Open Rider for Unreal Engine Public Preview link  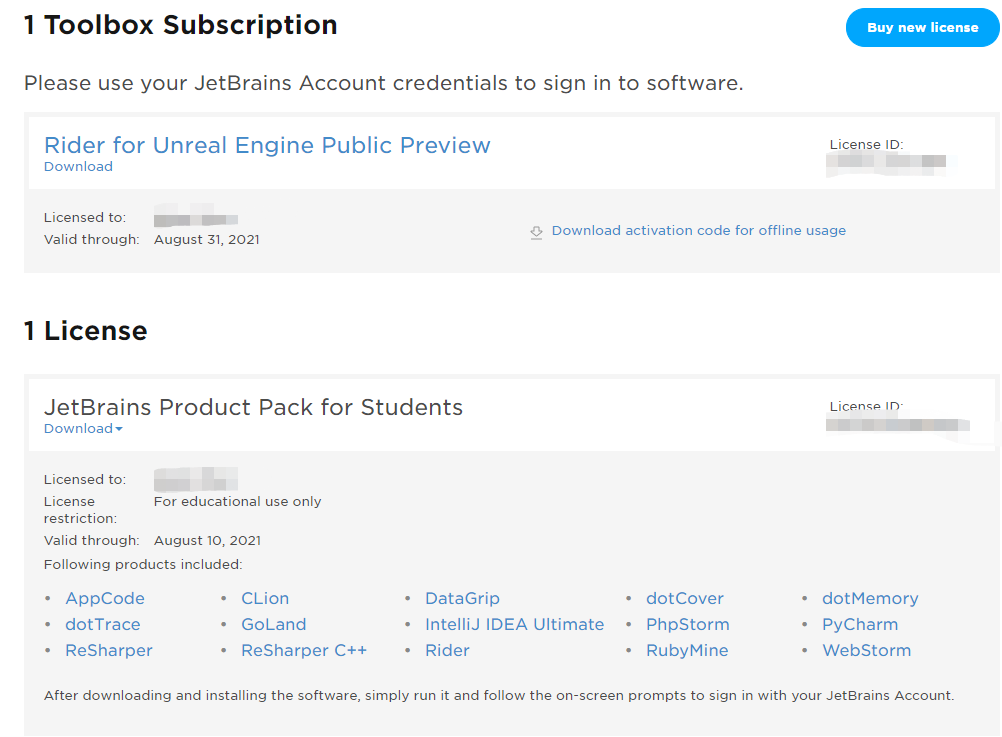tap(267, 145)
